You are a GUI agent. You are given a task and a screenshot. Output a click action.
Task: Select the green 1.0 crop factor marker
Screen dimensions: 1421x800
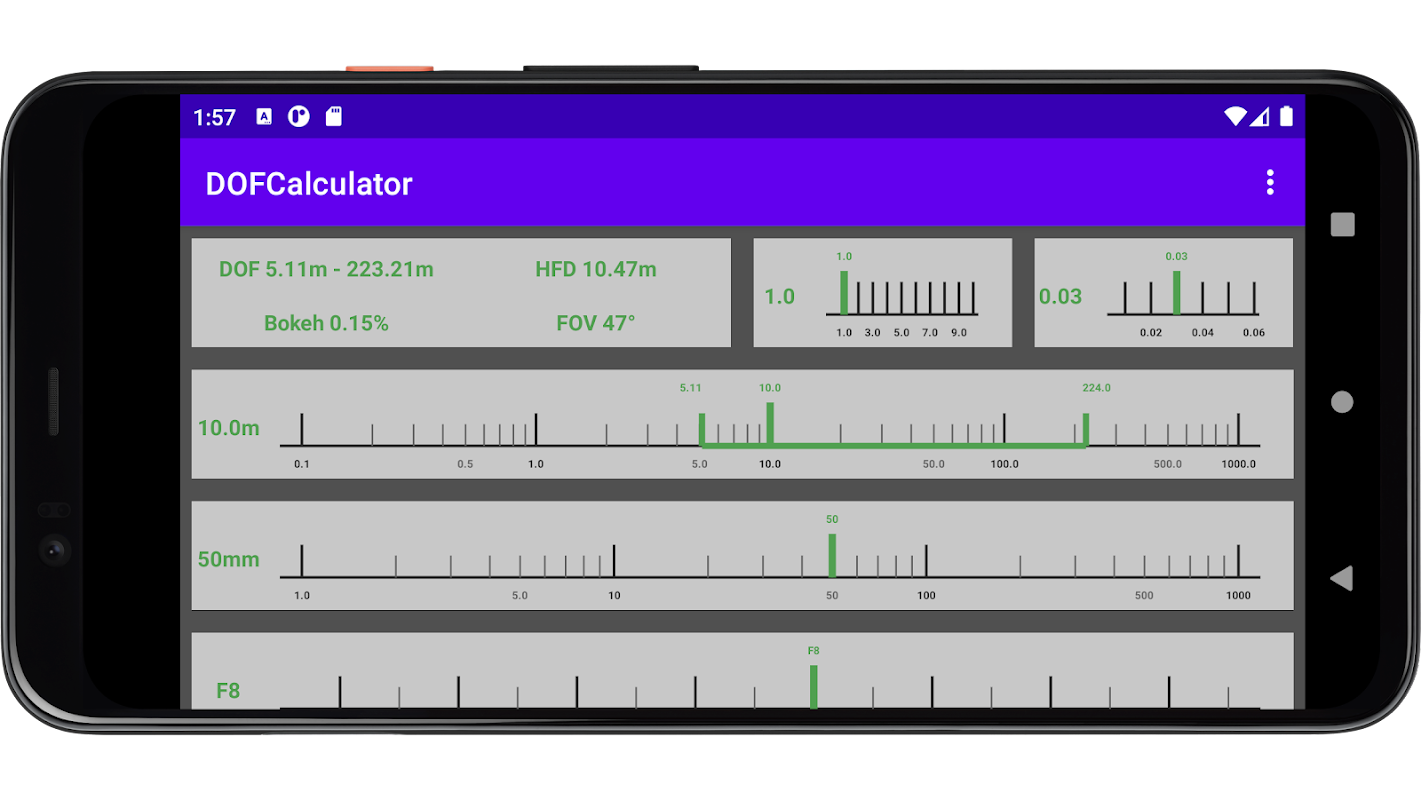(x=844, y=292)
